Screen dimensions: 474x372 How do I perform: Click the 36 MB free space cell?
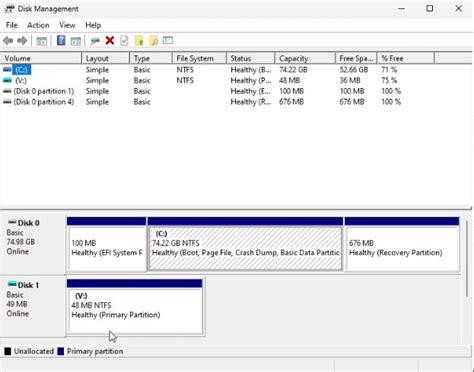350,80
